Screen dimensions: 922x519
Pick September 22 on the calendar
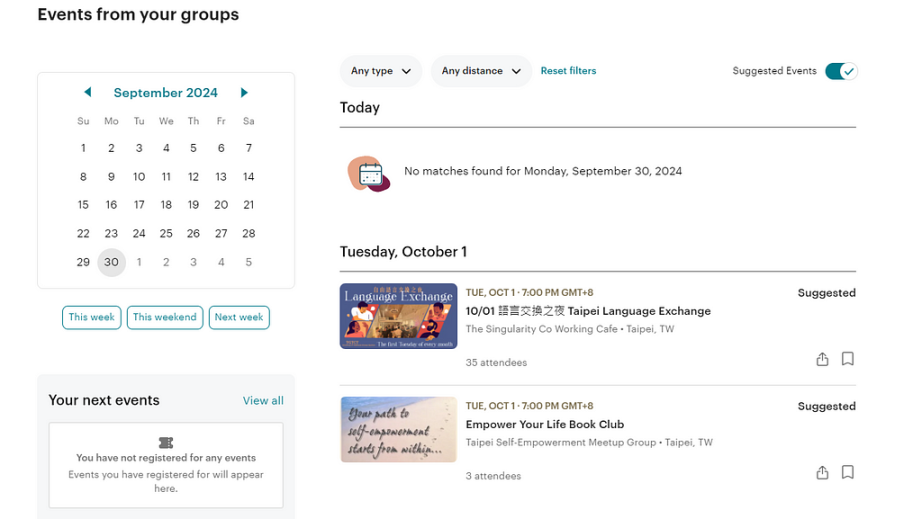point(83,233)
